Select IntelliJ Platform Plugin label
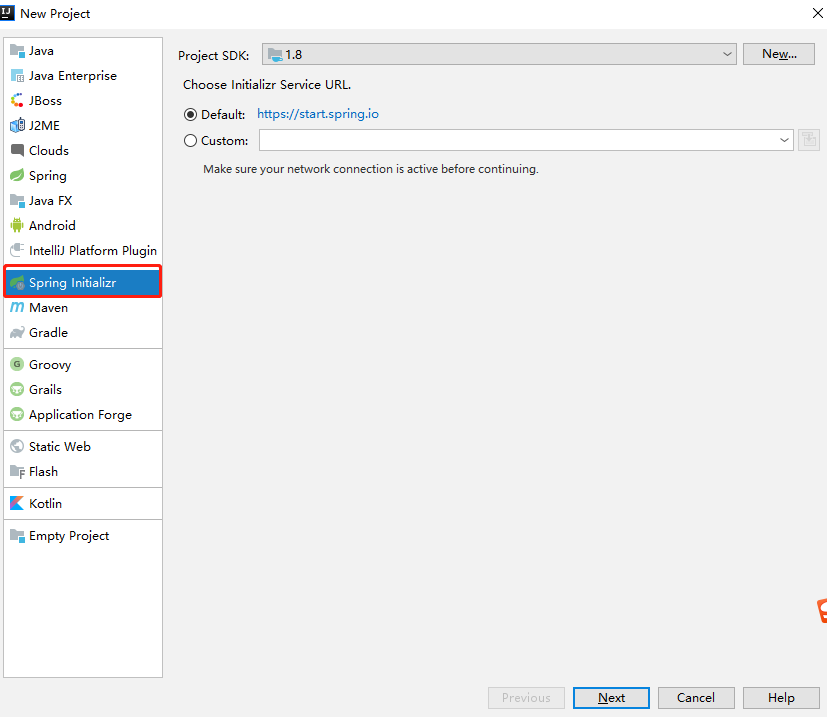Image resolution: width=827 pixels, height=717 pixels. pyautogui.click(x=93, y=251)
